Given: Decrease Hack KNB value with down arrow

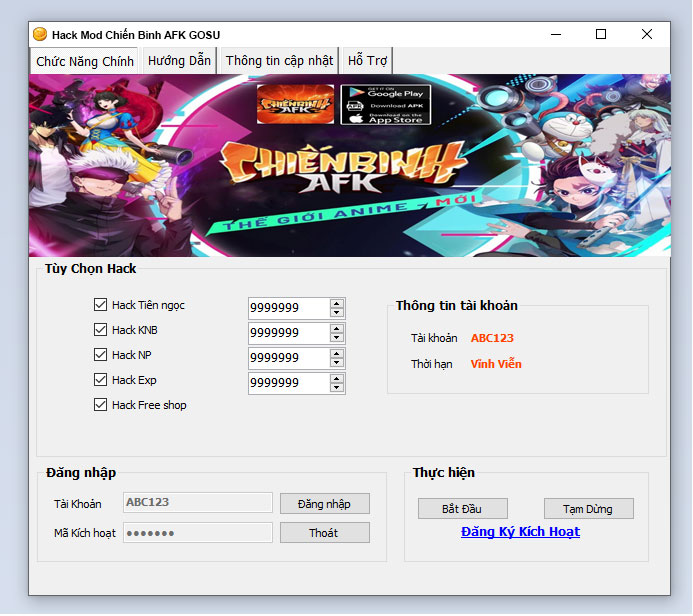Looking at the screenshot, I should pyautogui.click(x=337, y=338).
